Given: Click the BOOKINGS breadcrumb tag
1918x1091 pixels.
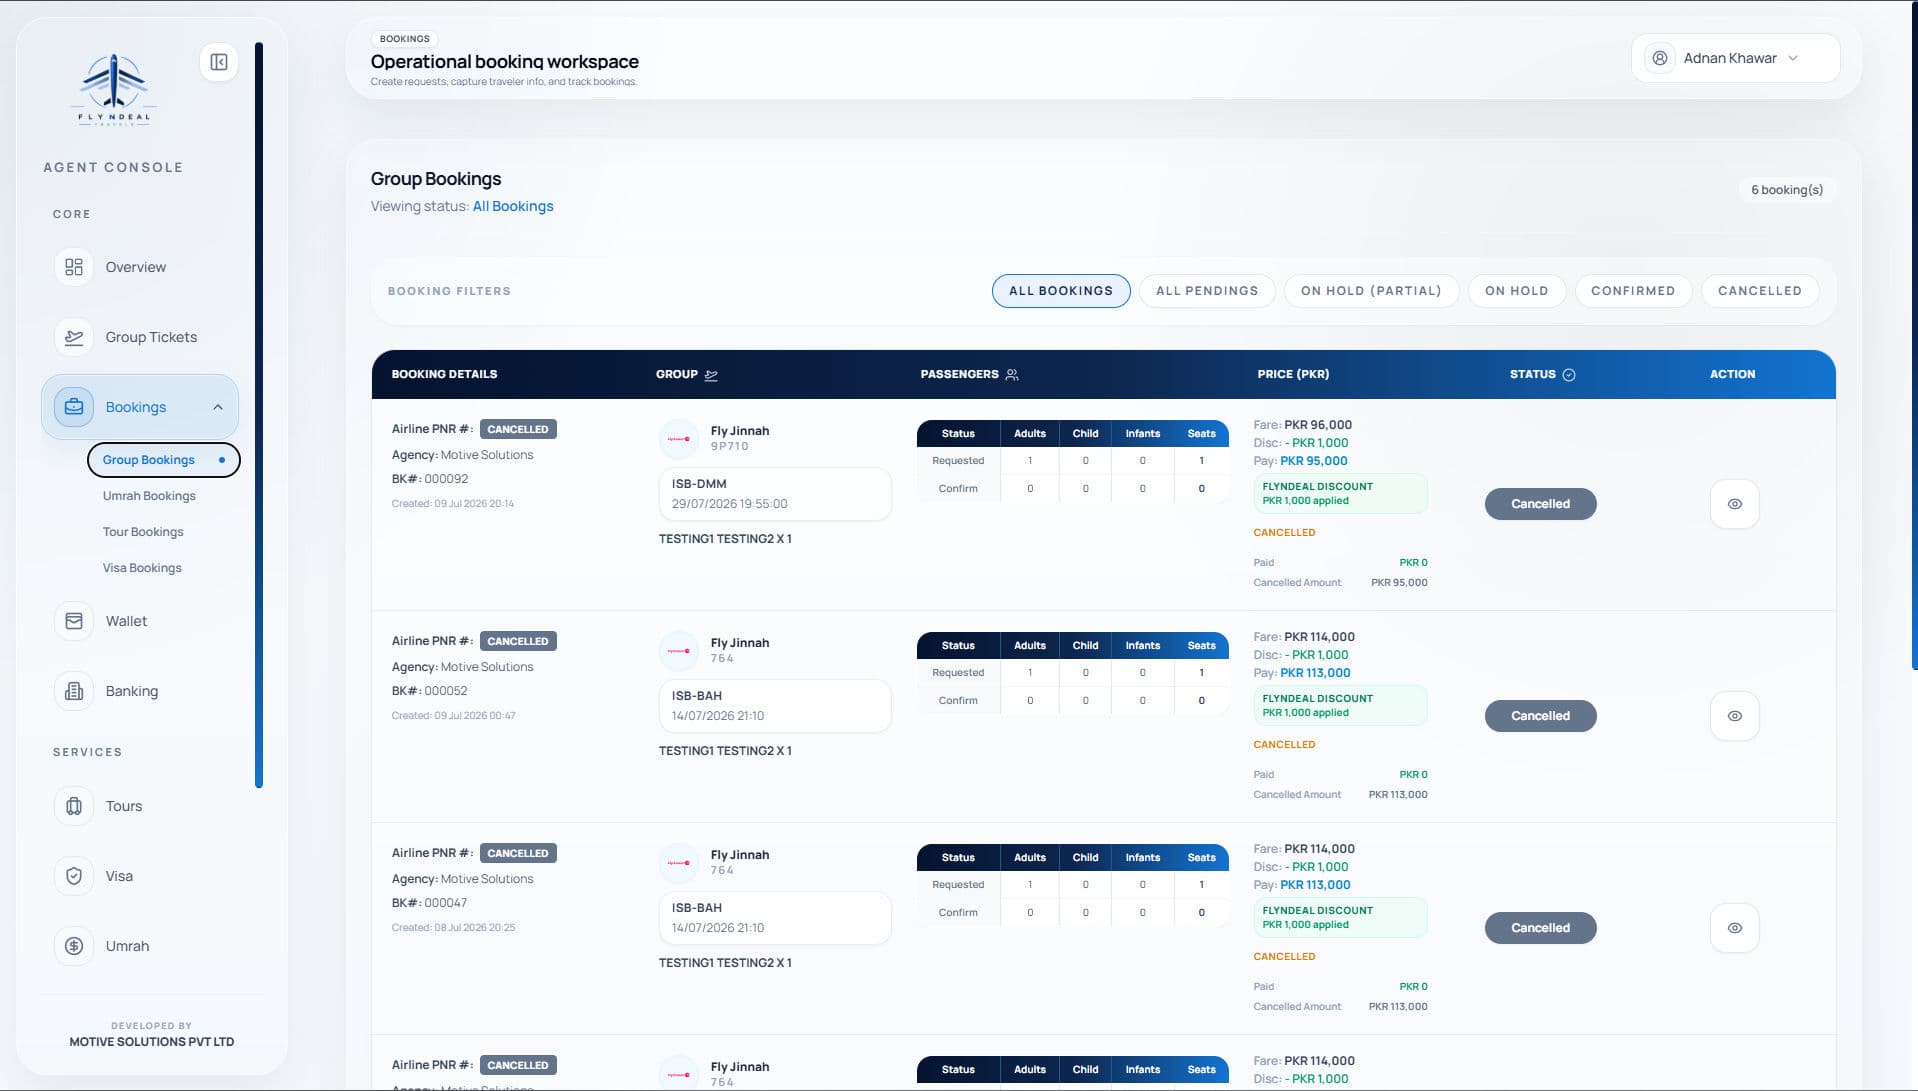Looking at the screenshot, I should pos(405,39).
